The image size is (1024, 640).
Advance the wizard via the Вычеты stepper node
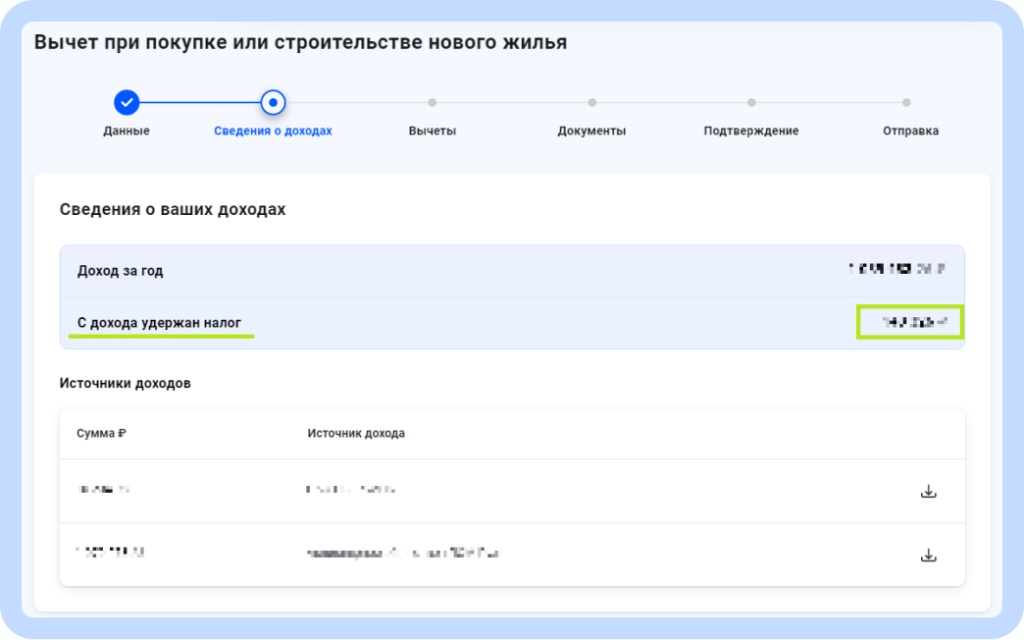point(432,101)
